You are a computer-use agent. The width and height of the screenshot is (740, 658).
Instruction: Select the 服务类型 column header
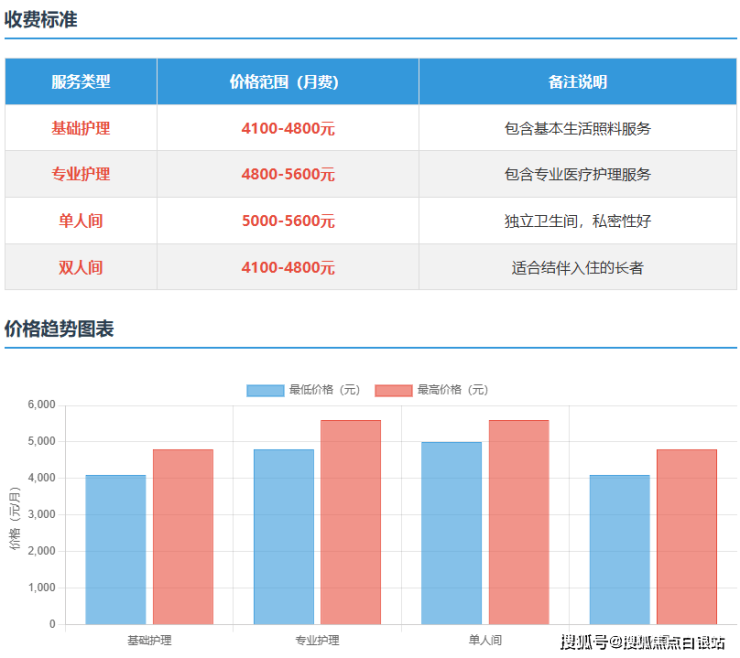[x=81, y=82]
